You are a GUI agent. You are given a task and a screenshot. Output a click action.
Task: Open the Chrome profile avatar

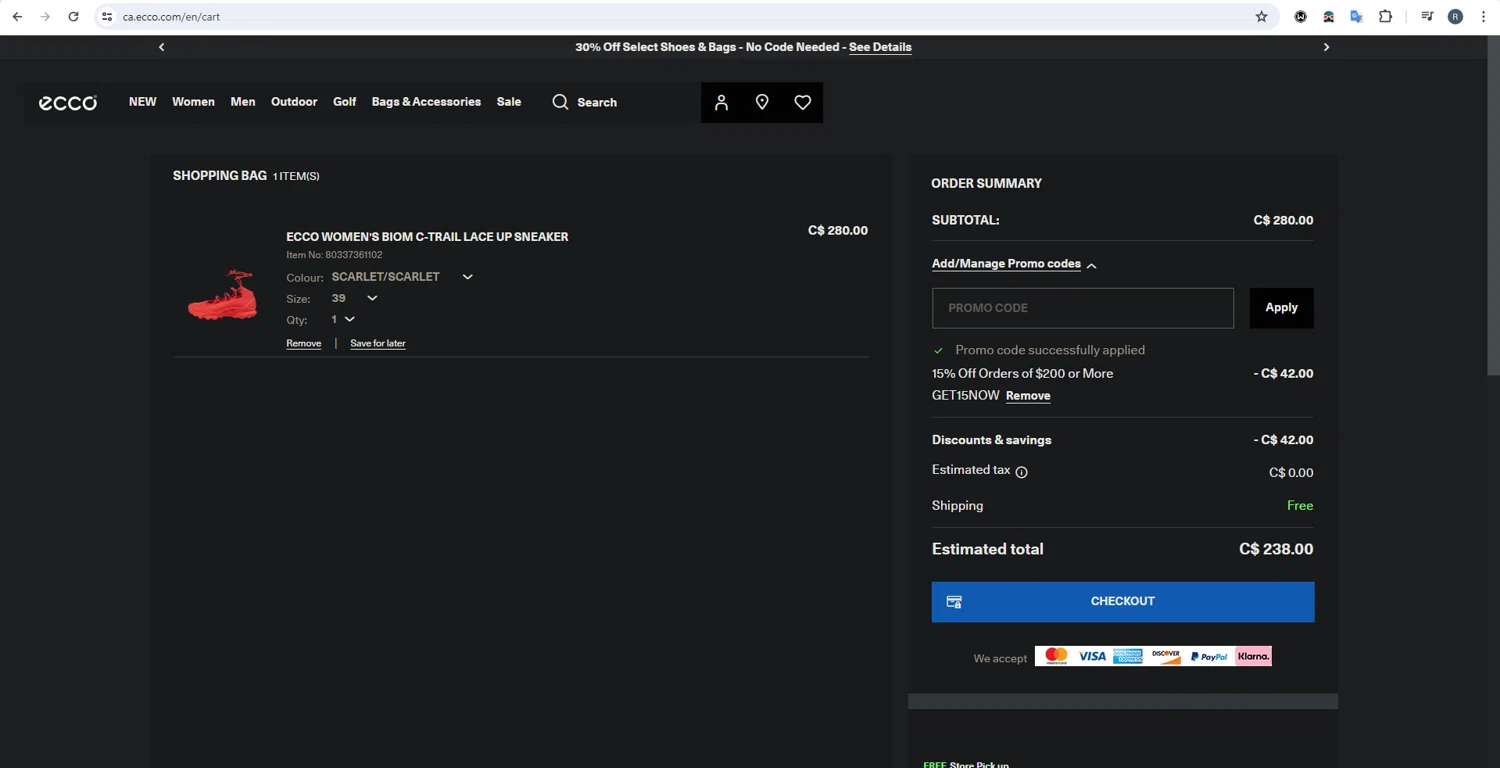click(1455, 17)
